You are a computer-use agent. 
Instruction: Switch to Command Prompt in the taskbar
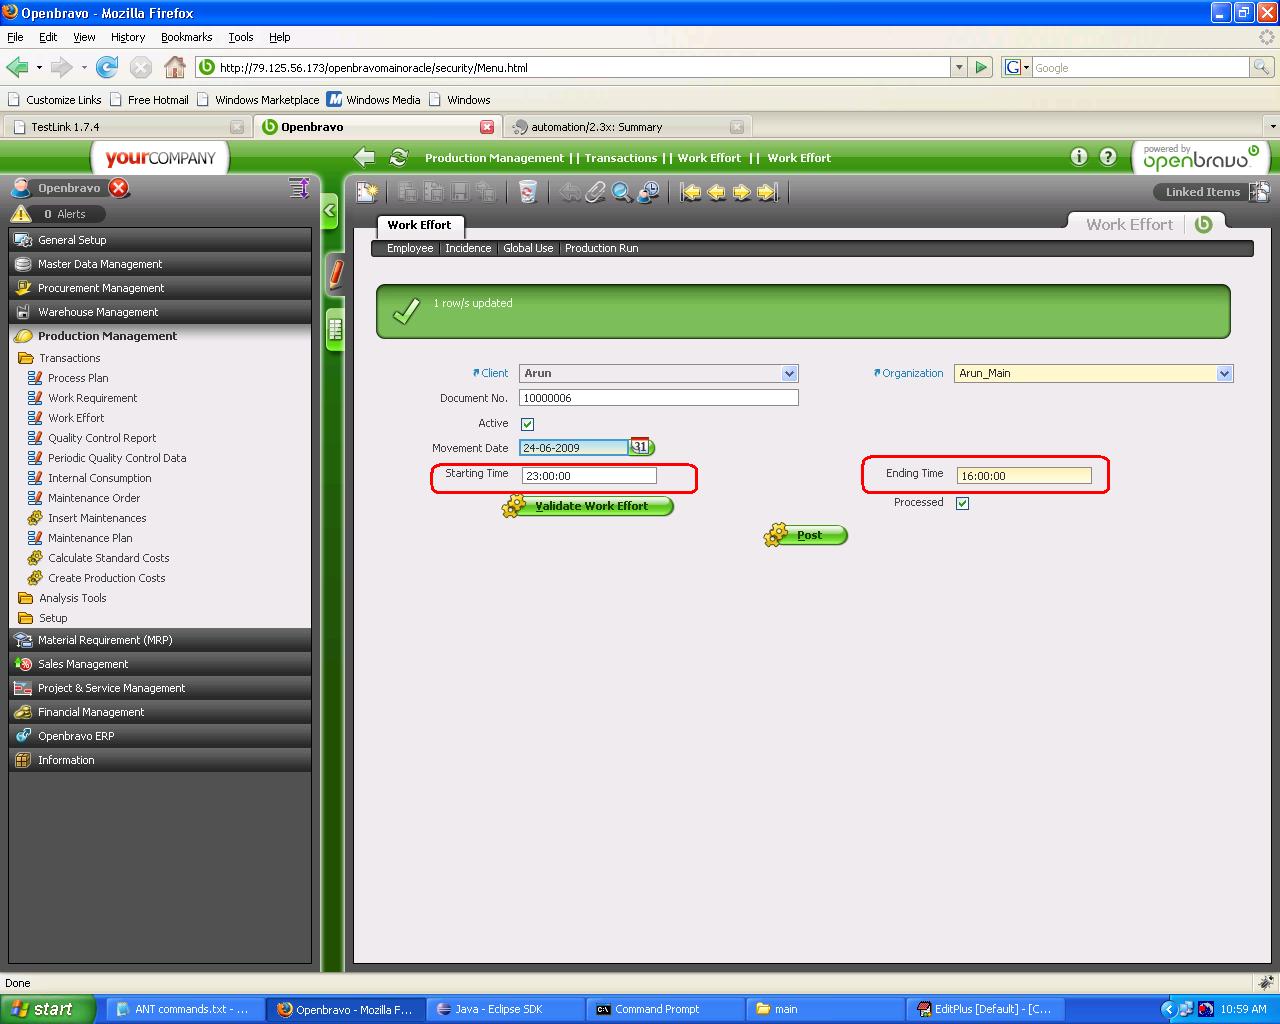click(x=666, y=1009)
